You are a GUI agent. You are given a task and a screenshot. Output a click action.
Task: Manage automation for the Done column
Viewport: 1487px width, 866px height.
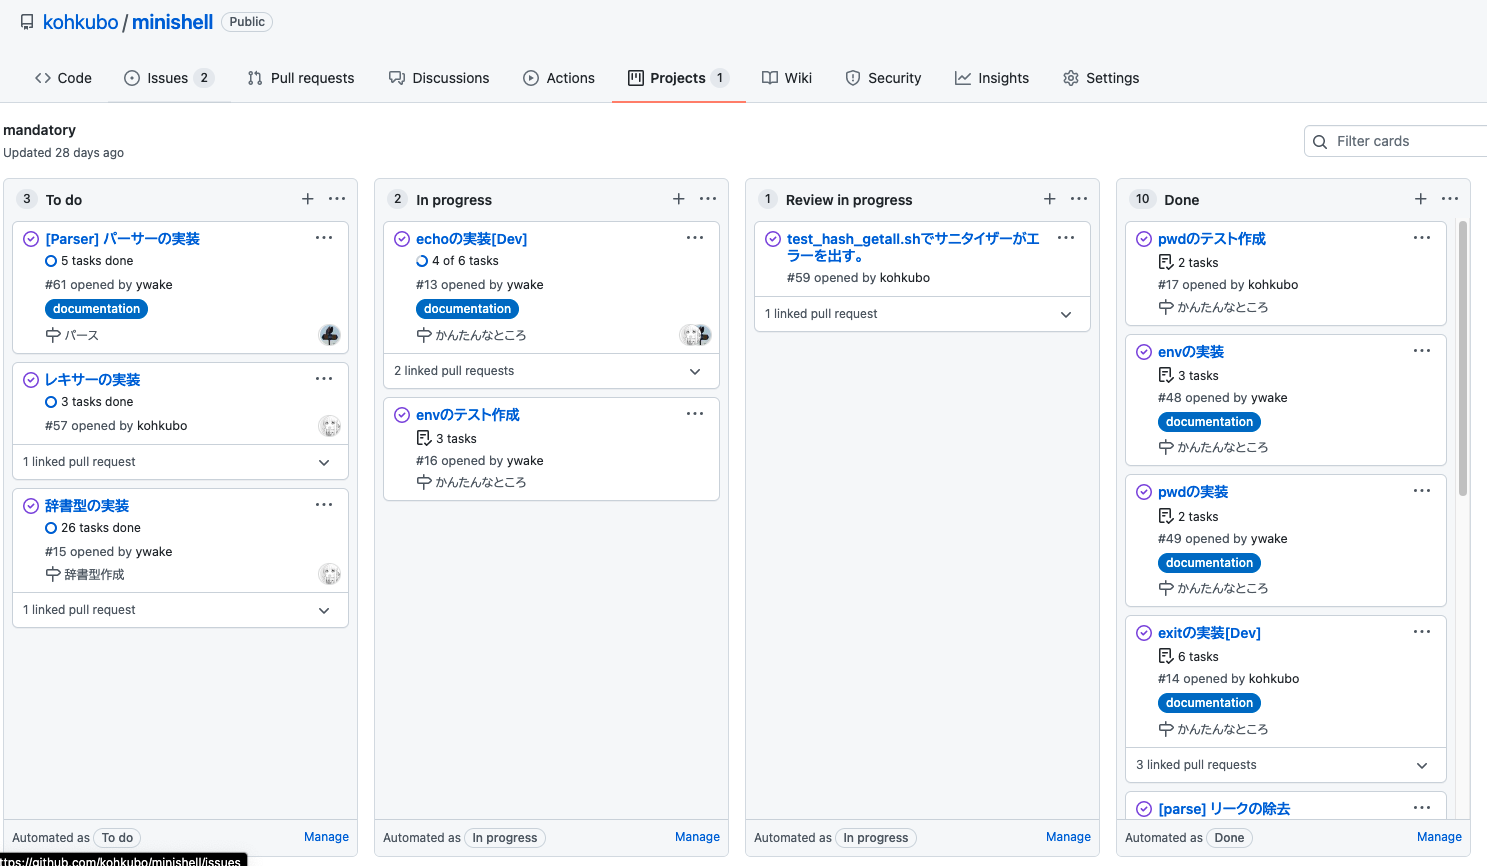[1439, 837]
